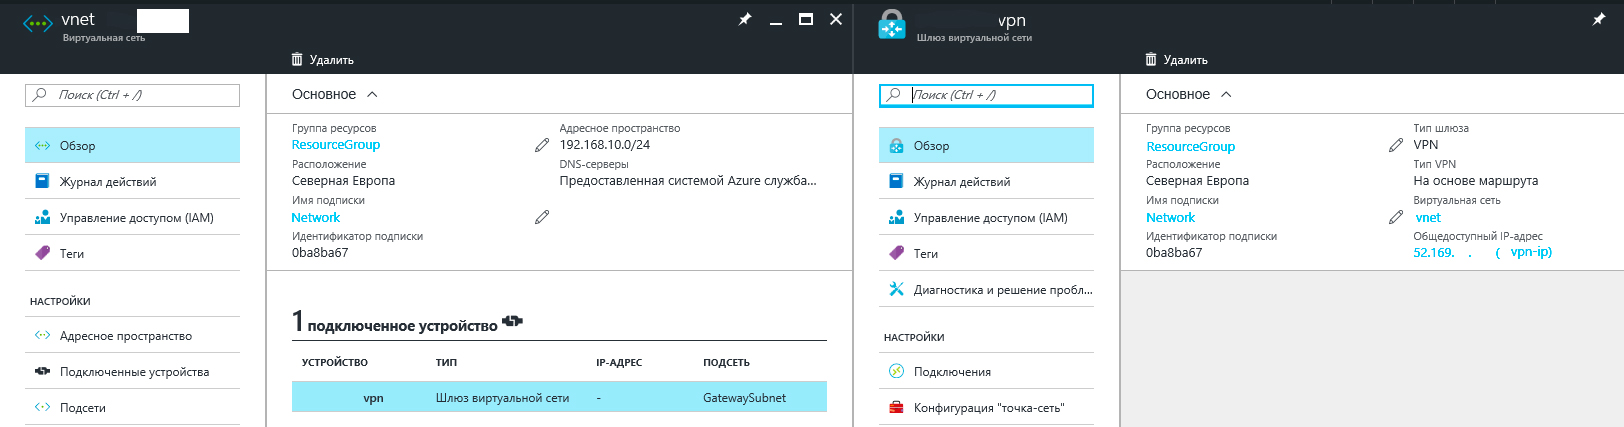Edit vnet resource group with pencil icon
Screen dimensions: 1624x427
542,145
